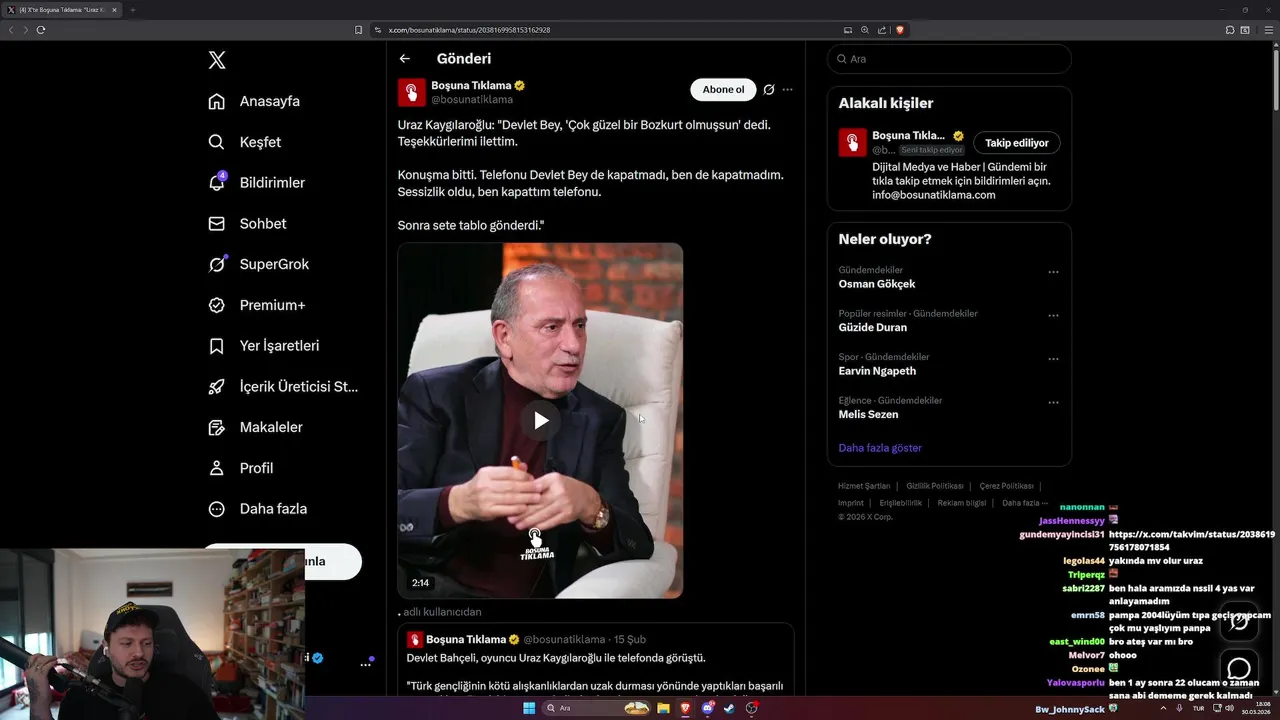
Task: Open options for Earvin Ngapeth trend
Action: [1053, 359]
